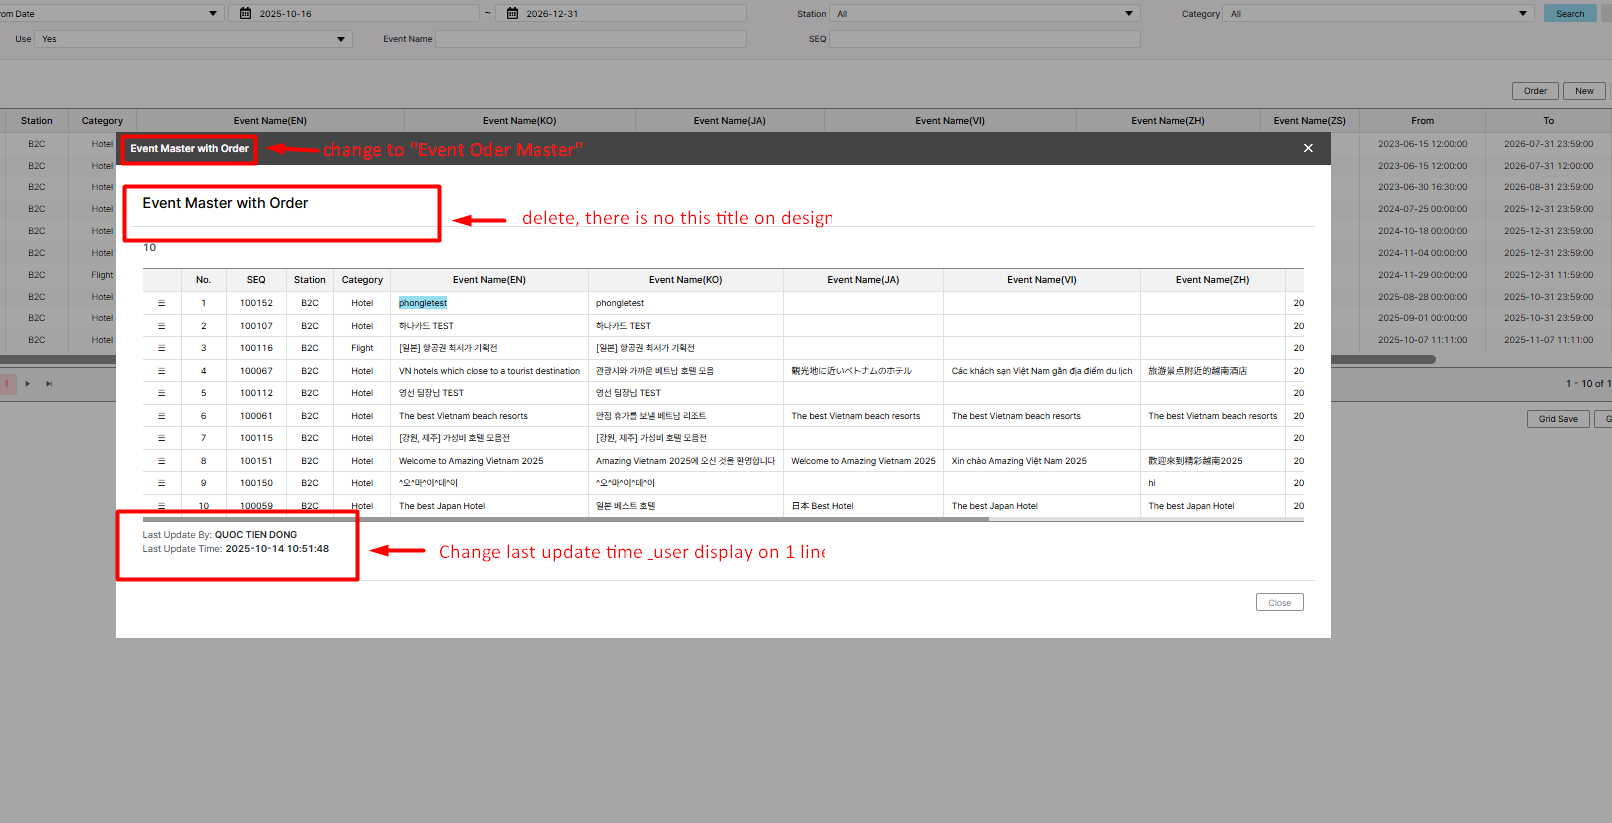Focus the Event Name search field
This screenshot has height=823, width=1612.
tap(591, 39)
